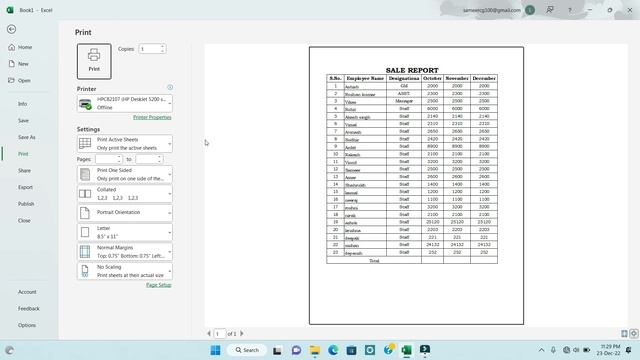Click the sale report page preview
This screenshot has width=640, height=360.
[x=416, y=186]
